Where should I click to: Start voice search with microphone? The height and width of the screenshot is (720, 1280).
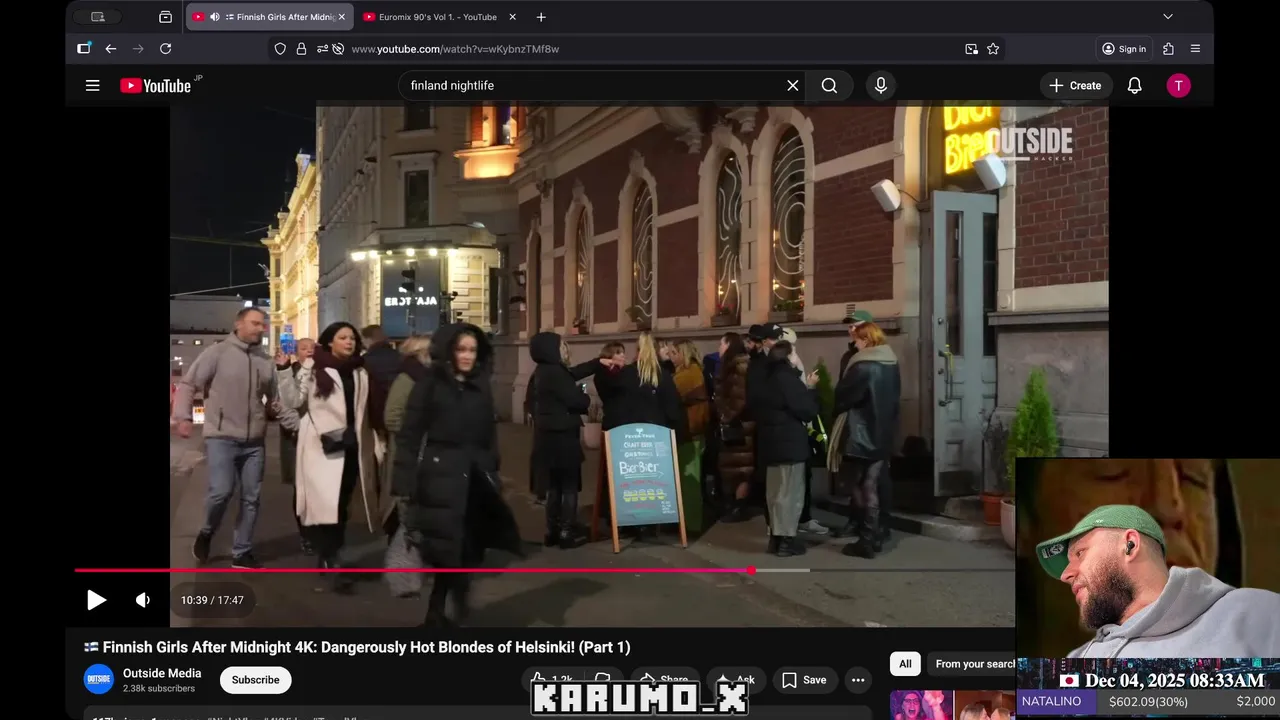(x=881, y=86)
